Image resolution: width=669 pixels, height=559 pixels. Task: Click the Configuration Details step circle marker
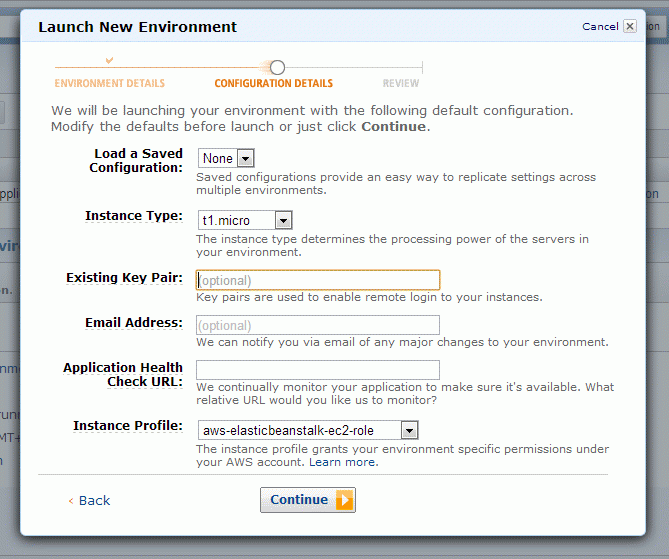pyautogui.click(x=277, y=67)
